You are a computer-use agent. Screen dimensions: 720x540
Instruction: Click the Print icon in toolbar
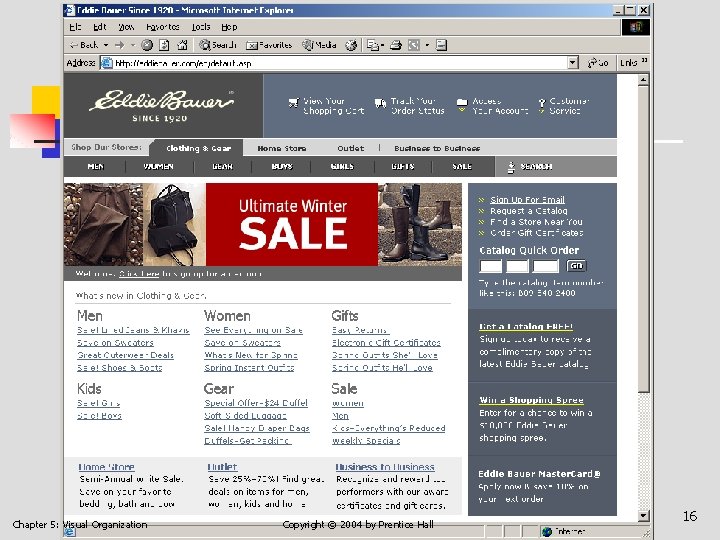pyautogui.click(x=396, y=45)
